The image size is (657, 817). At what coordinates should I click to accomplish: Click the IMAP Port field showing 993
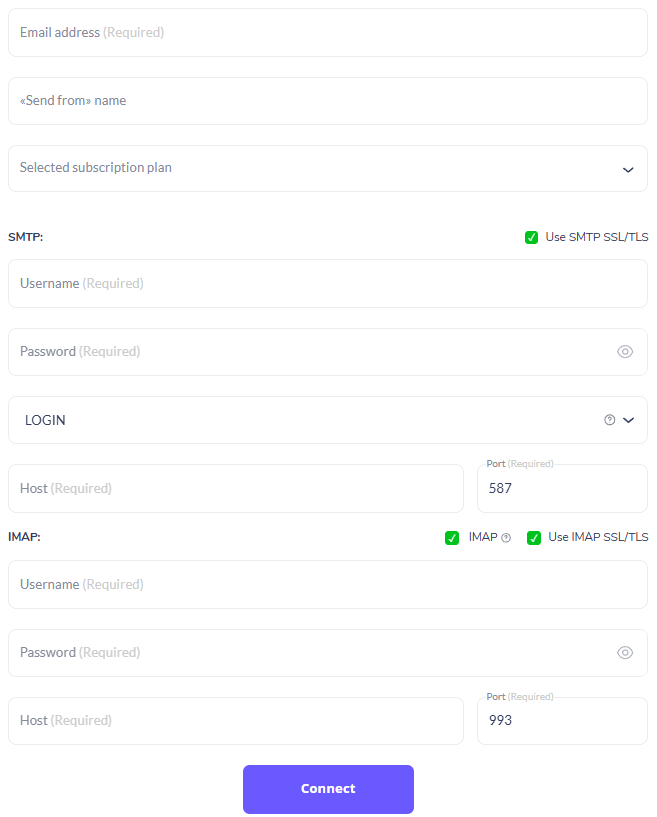click(562, 721)
